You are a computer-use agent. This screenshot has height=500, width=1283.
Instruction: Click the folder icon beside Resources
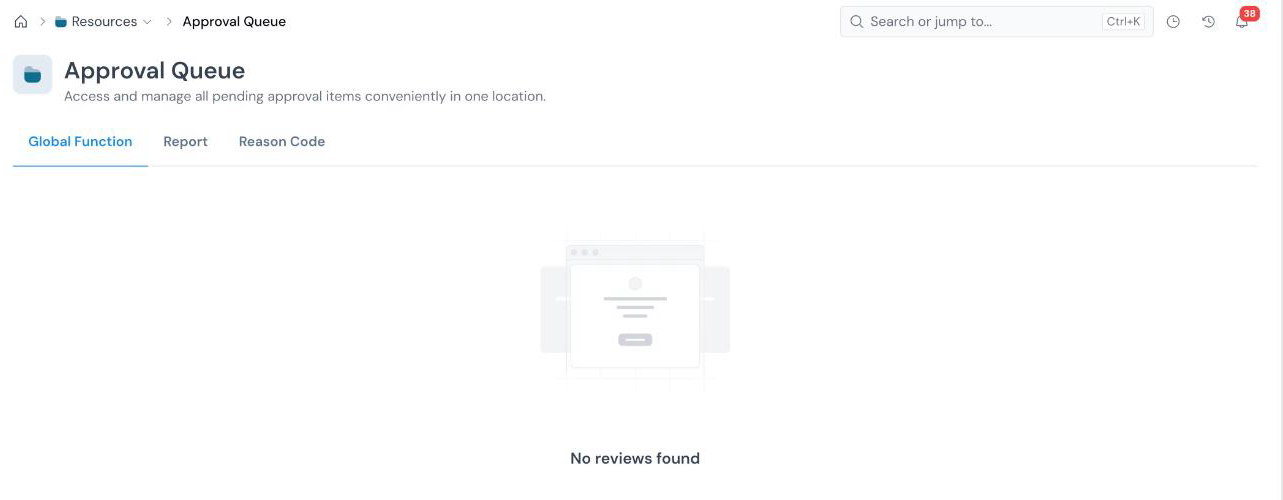(61, 21)
